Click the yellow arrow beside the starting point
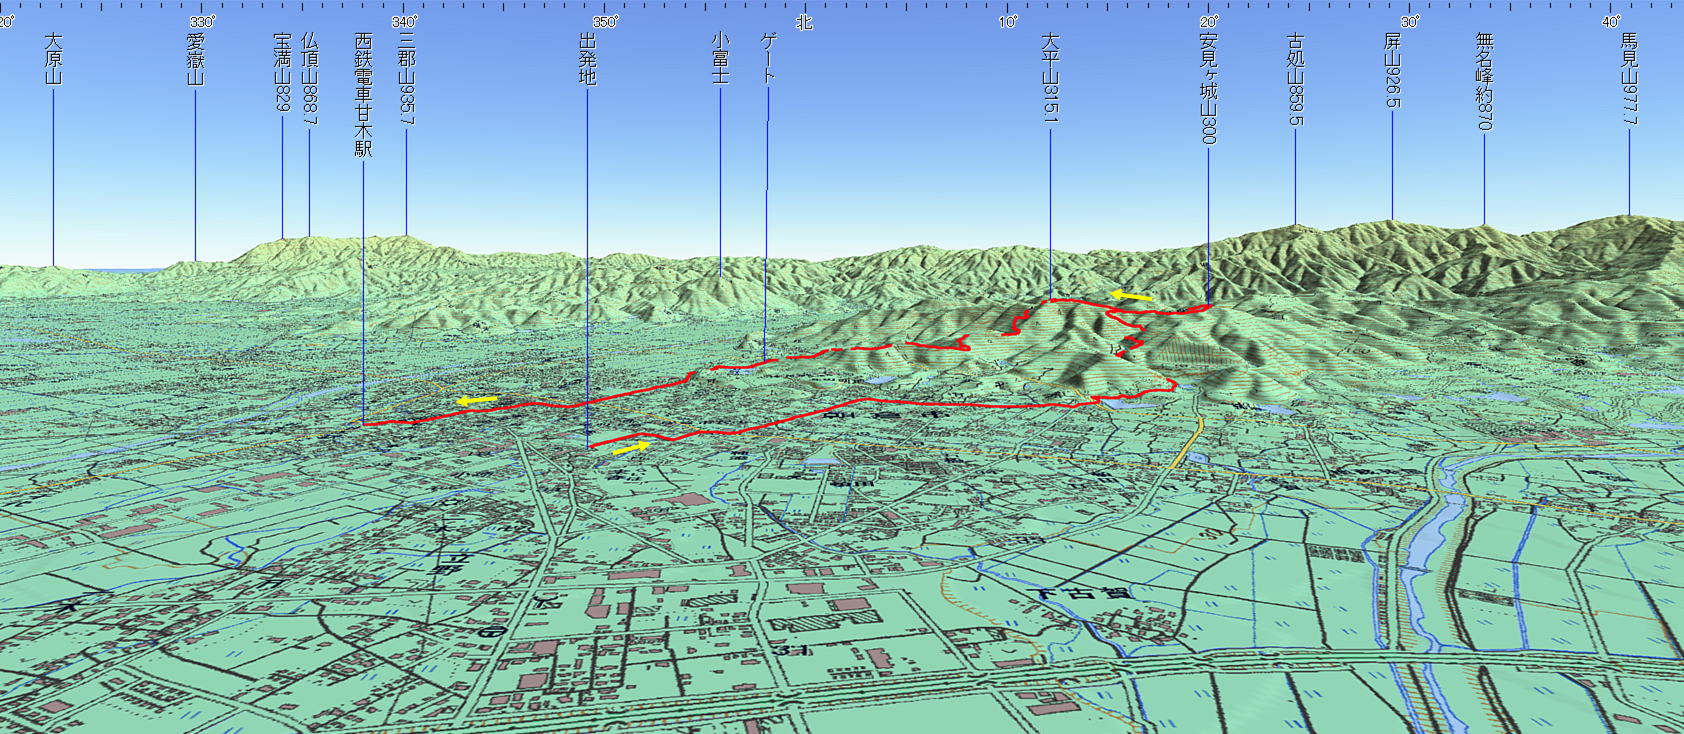The height and width of the screenshot is (734, 1684). tap(632, 448)
